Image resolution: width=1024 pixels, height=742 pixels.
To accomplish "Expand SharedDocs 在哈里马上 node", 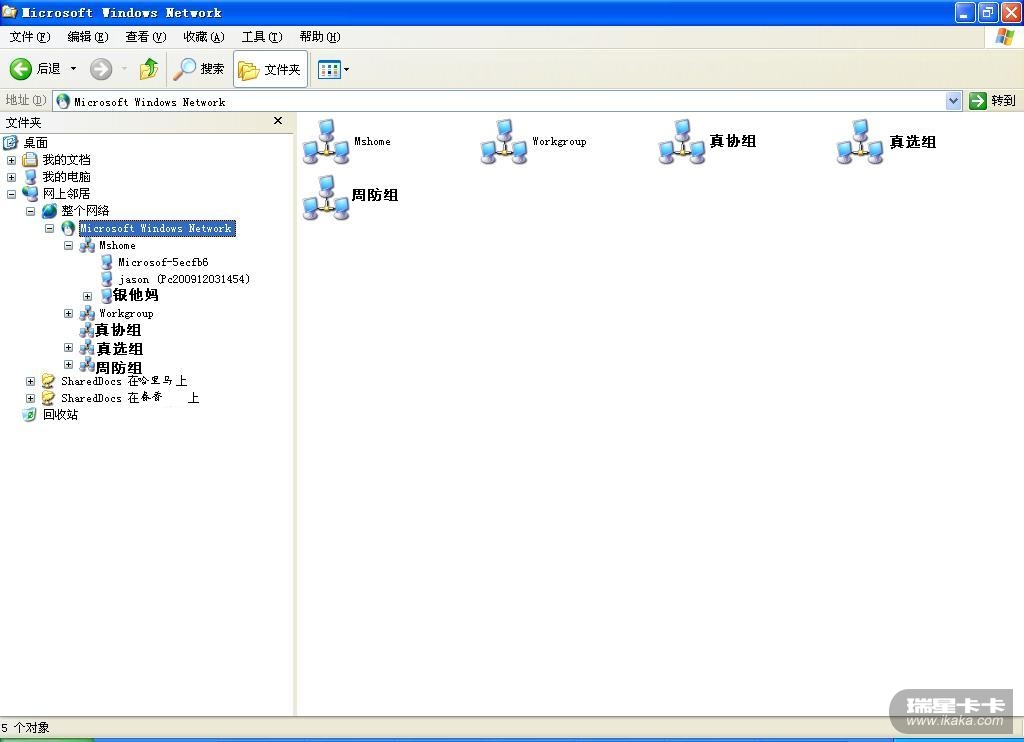I will click(30, 381).
